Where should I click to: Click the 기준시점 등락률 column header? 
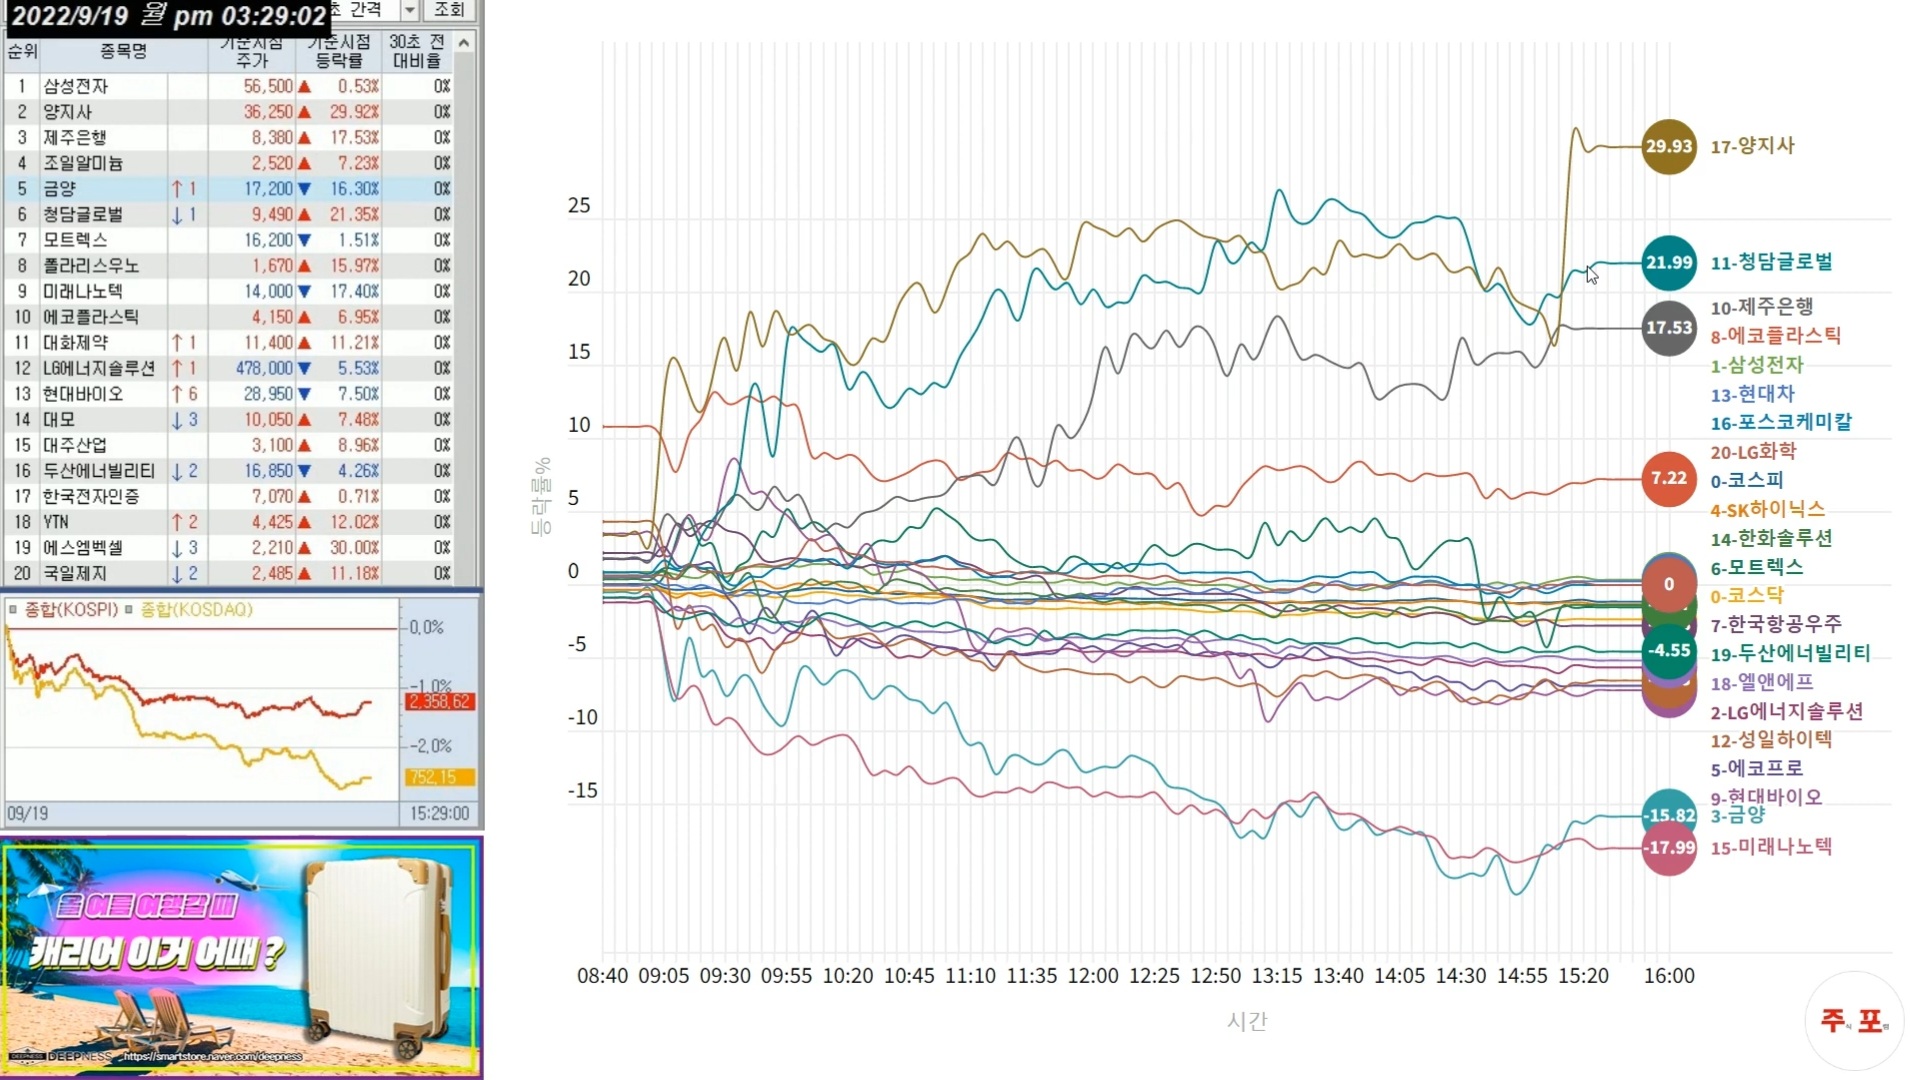coord(340,51)
